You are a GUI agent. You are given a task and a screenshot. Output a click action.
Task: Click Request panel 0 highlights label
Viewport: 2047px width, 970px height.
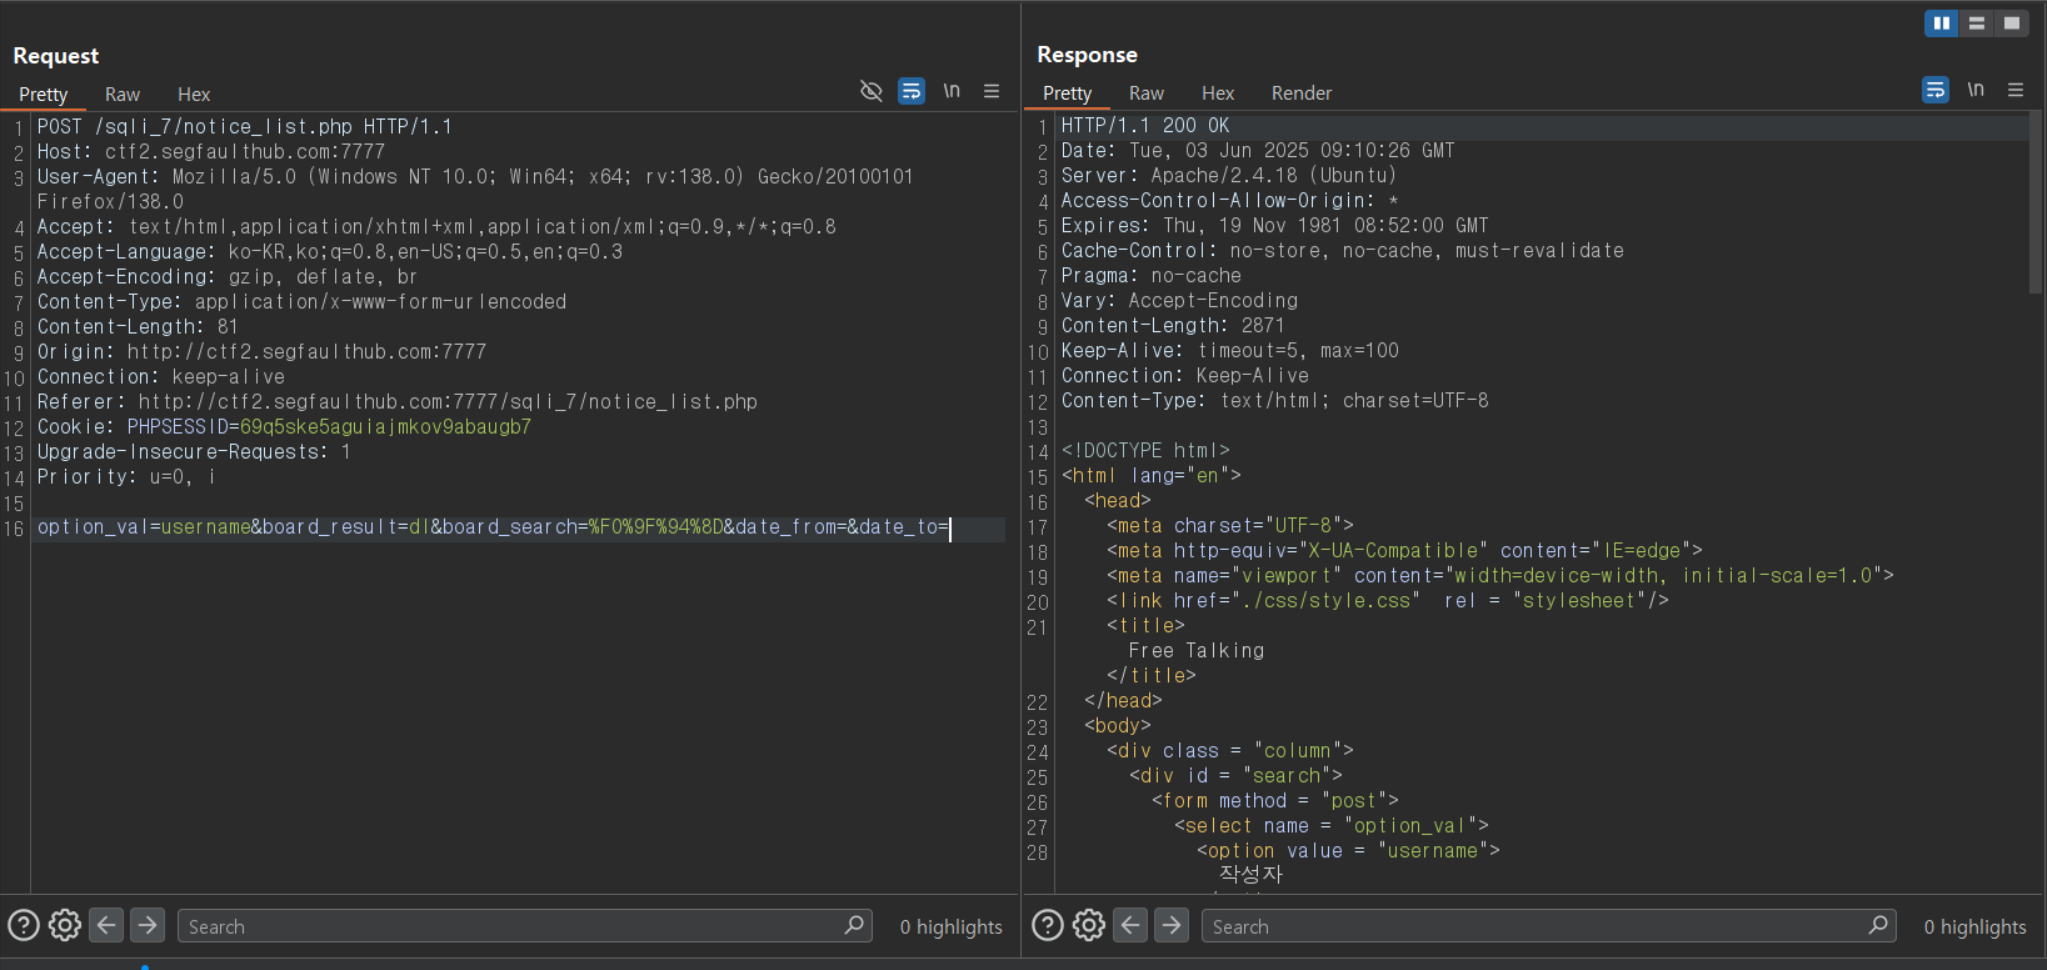pyautogui.click(x=950, y=927)
